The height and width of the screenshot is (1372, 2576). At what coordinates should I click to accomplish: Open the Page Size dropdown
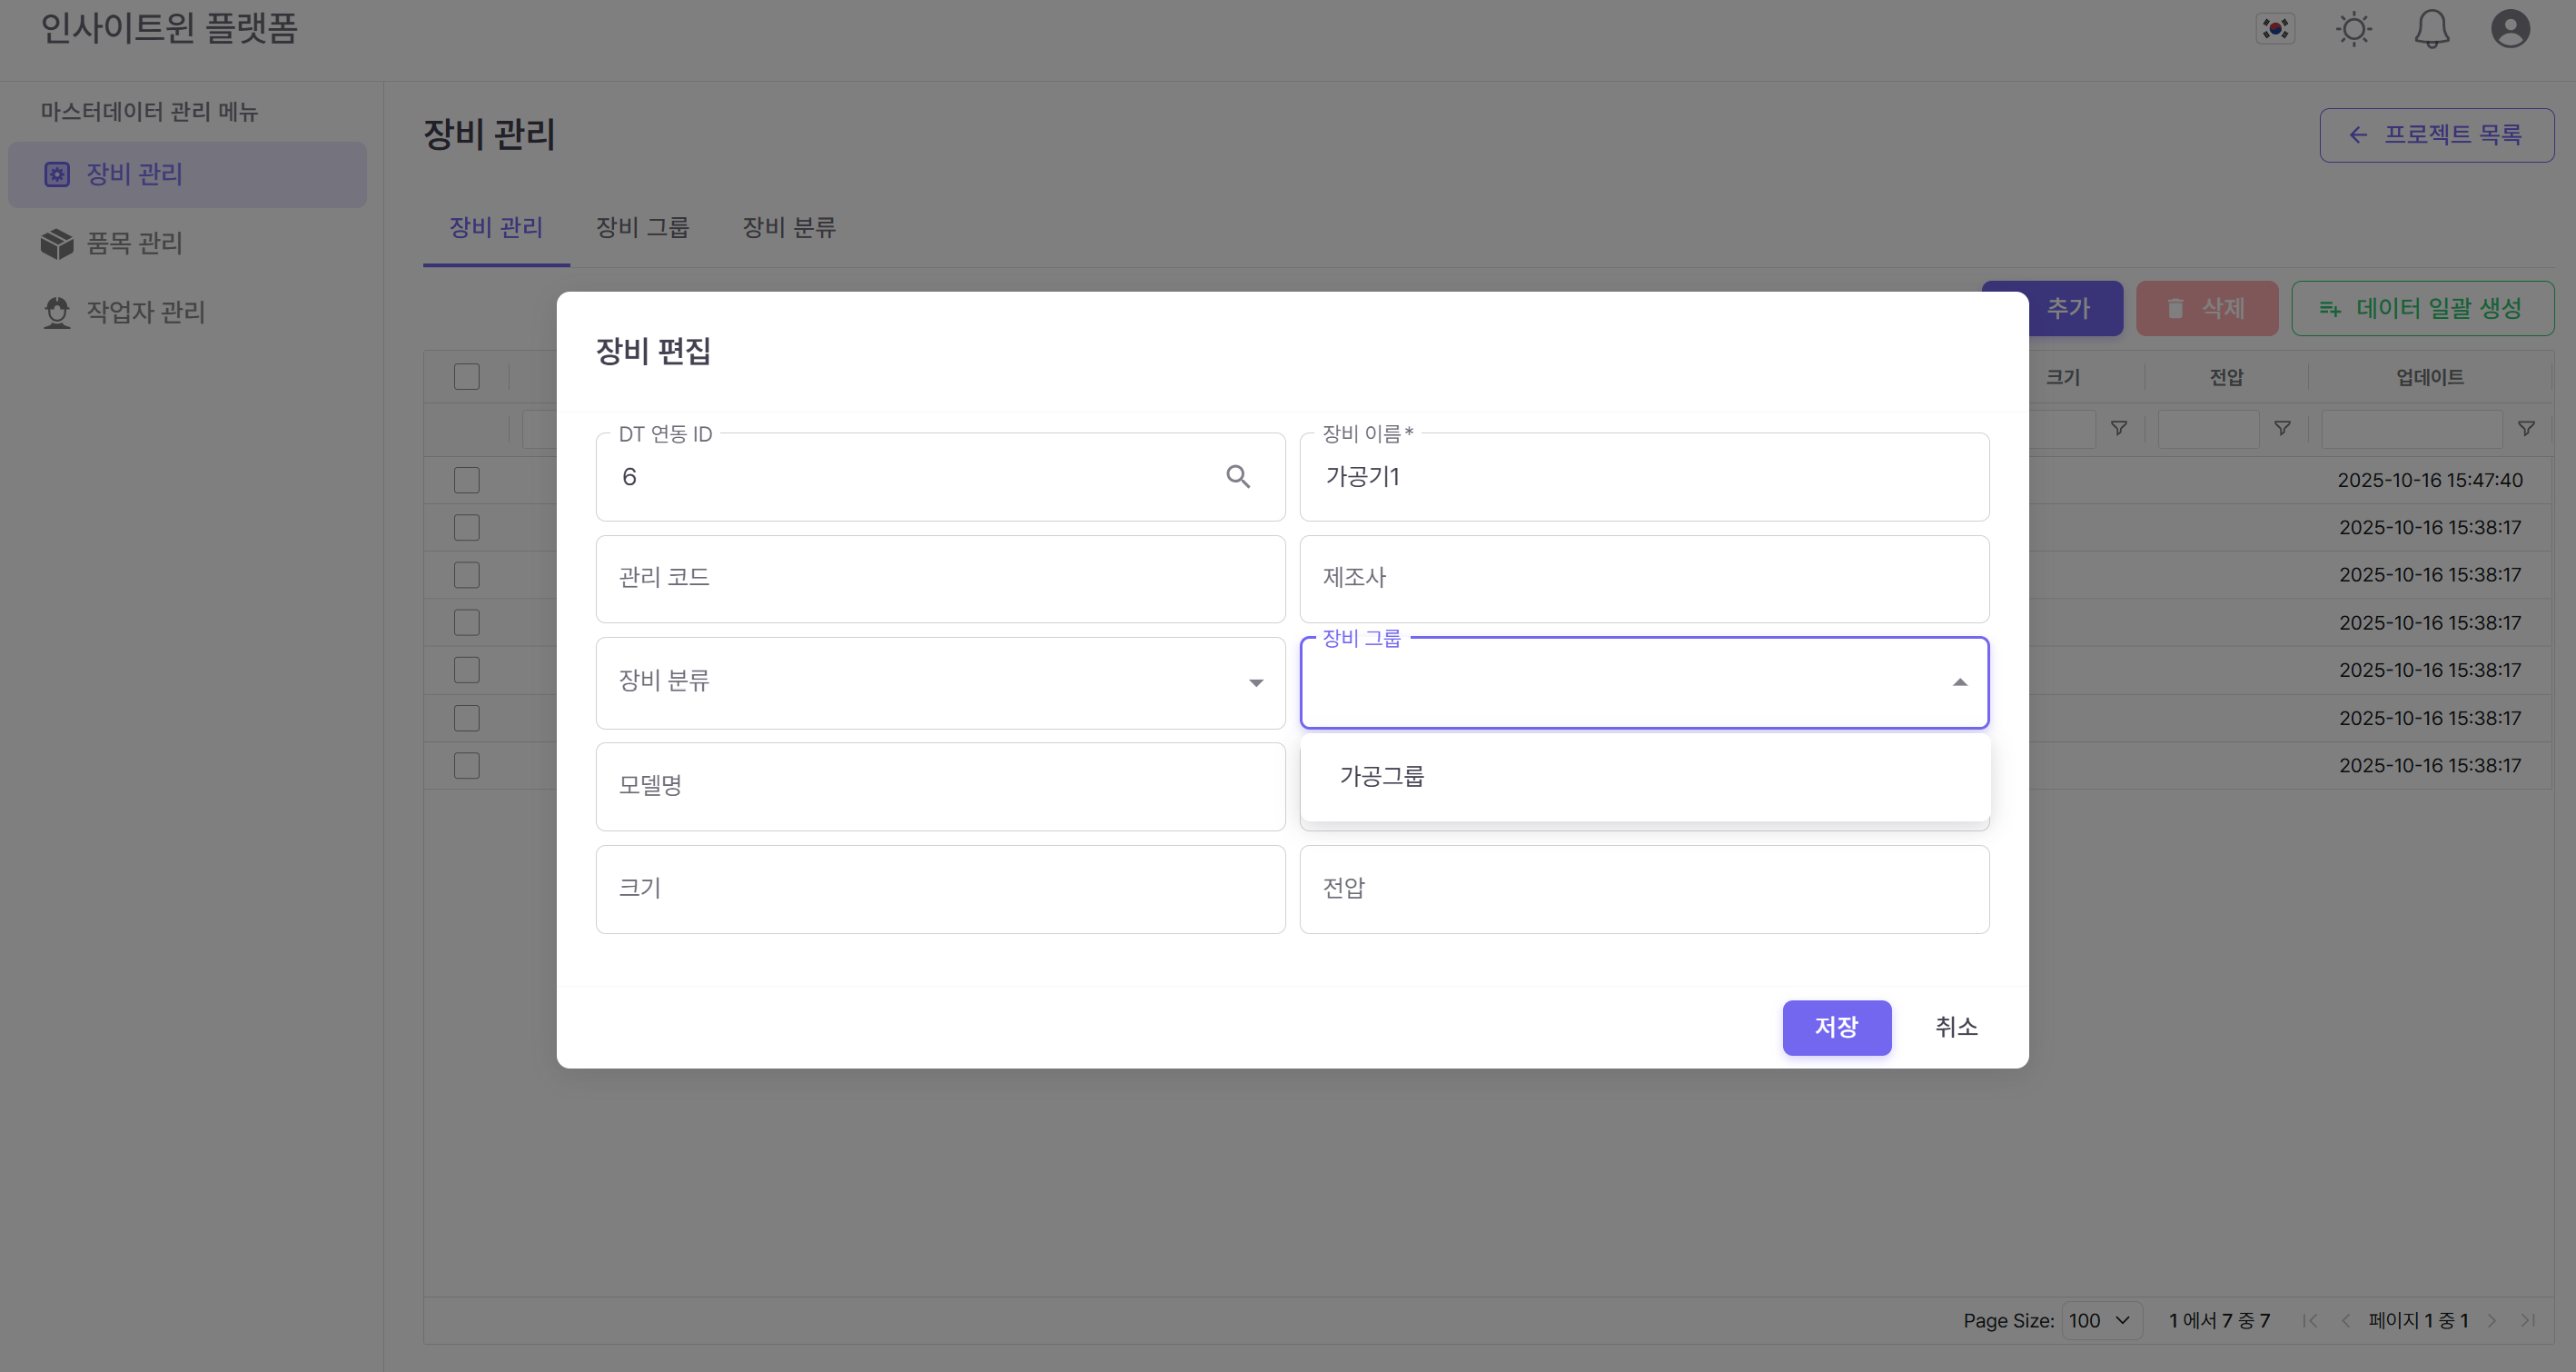point(2100,1320)
